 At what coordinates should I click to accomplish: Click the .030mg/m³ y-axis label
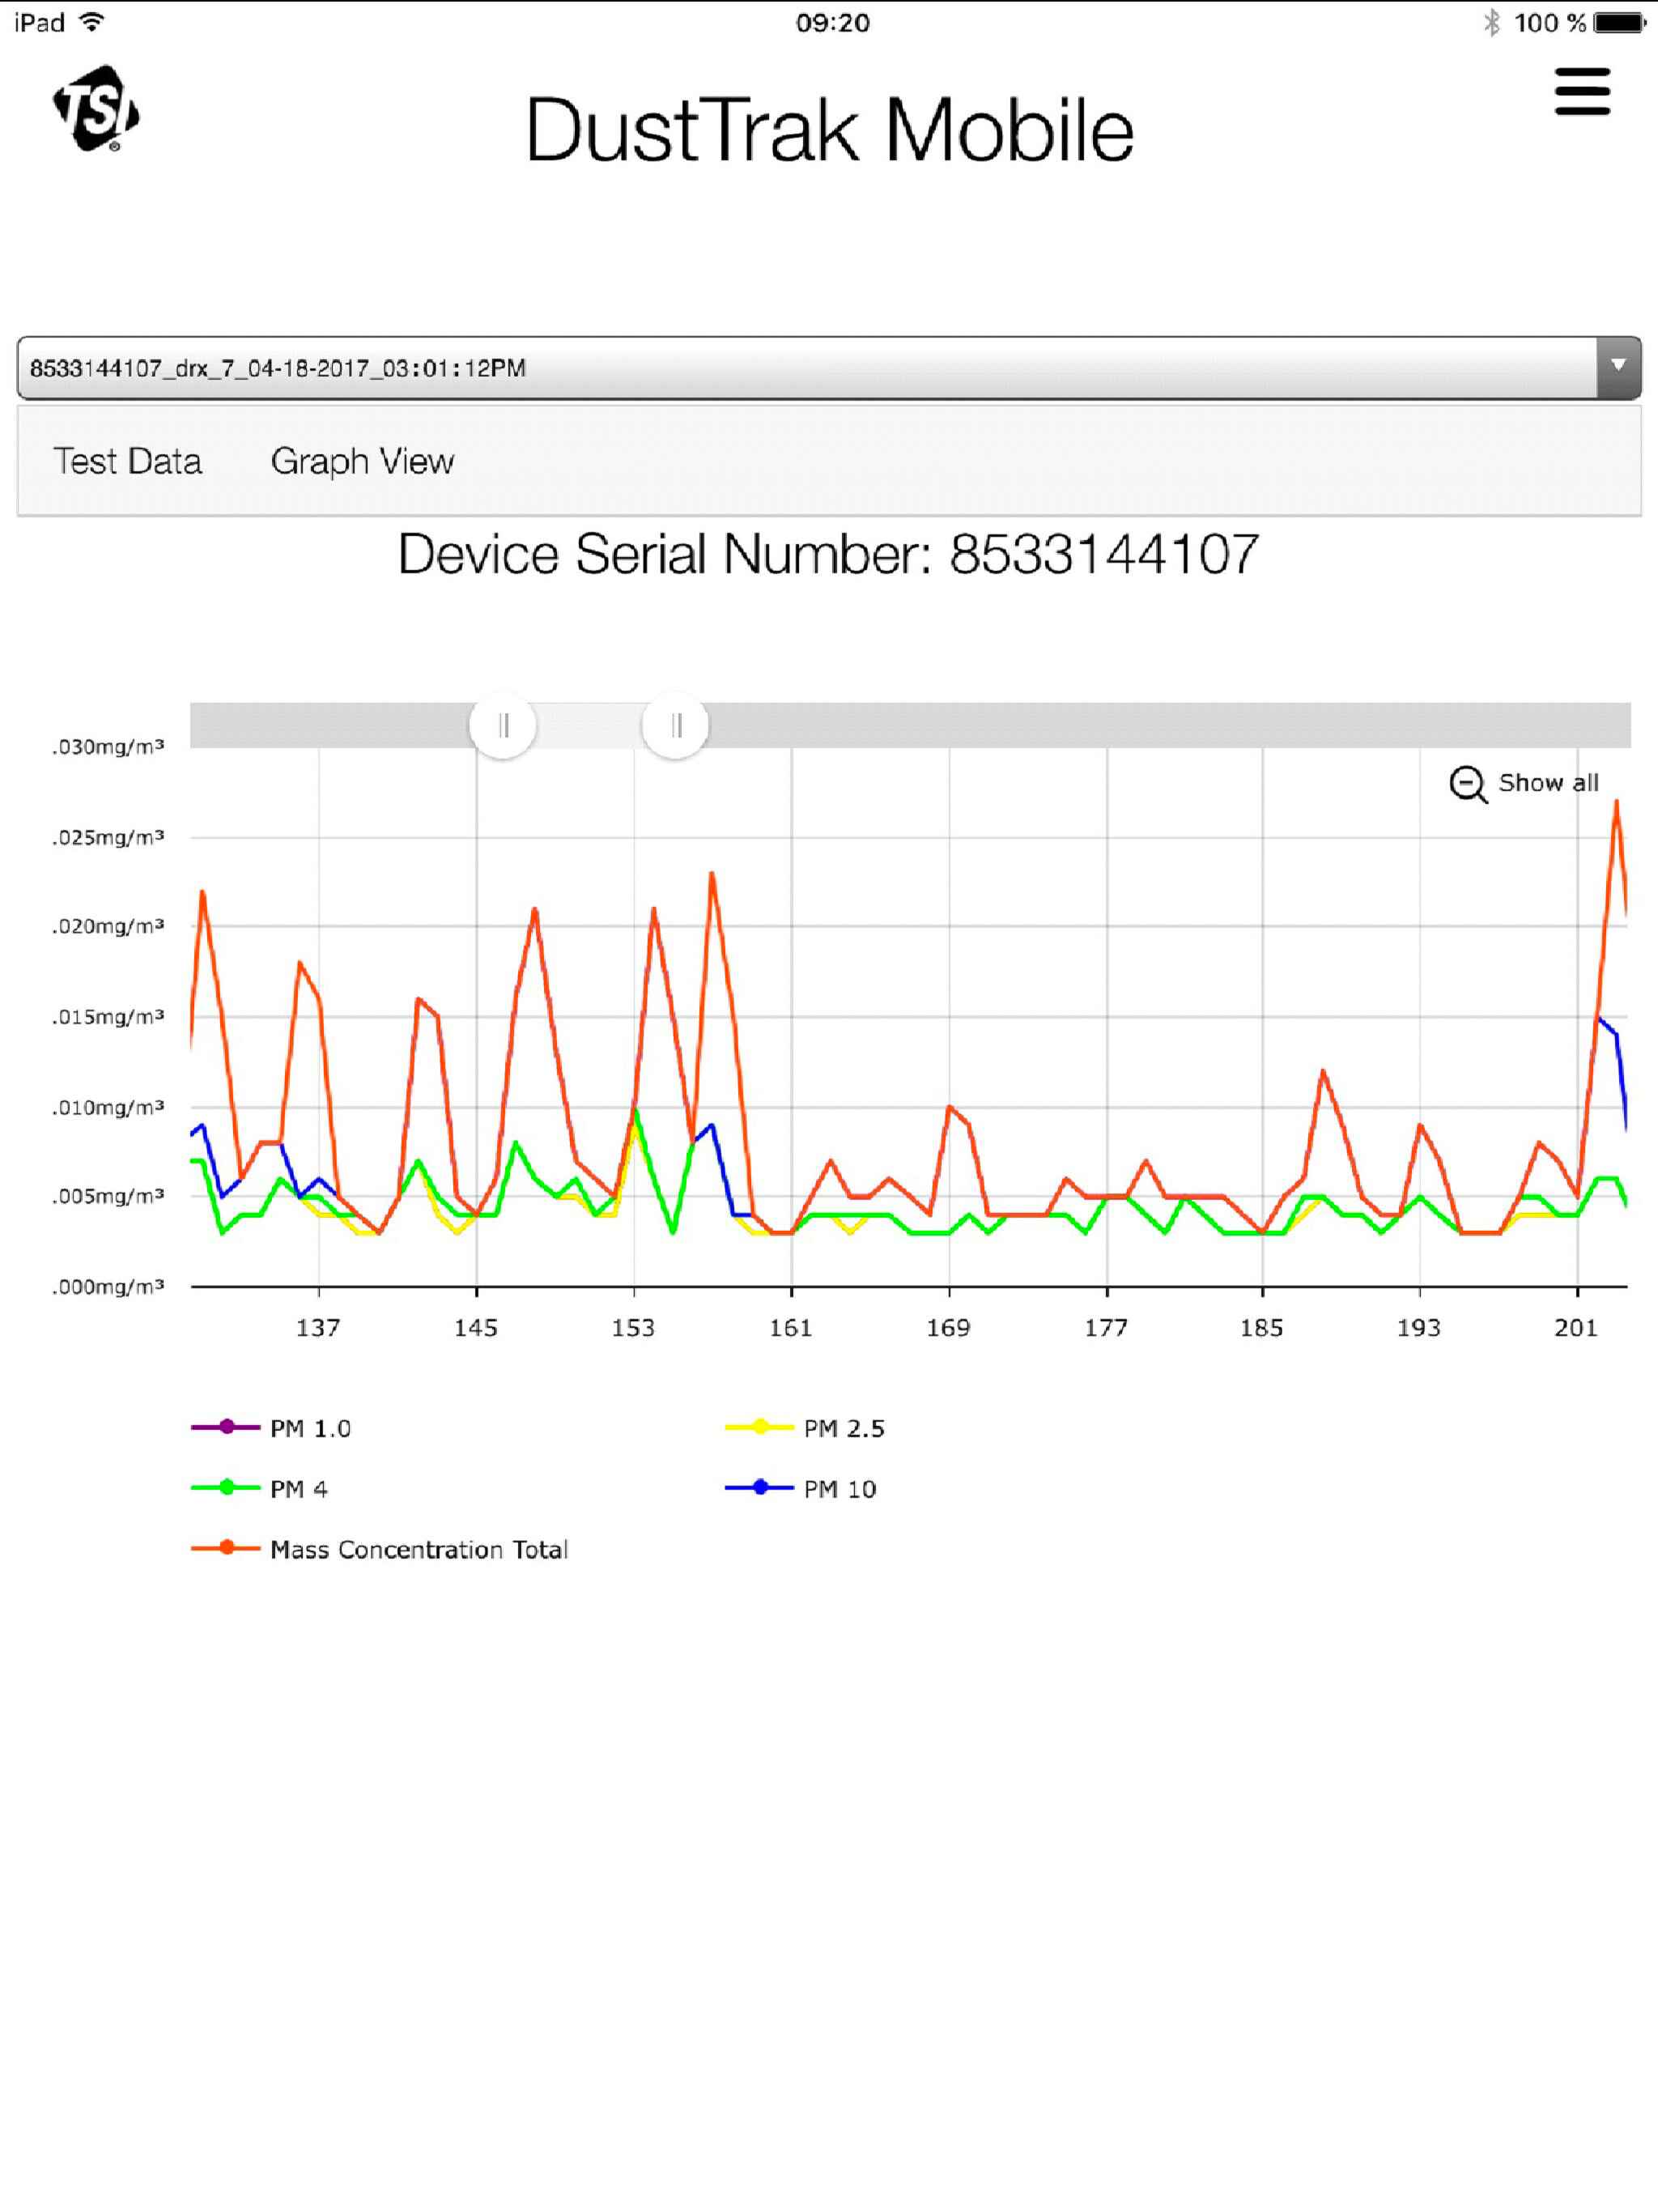click(x=108, y=747)
